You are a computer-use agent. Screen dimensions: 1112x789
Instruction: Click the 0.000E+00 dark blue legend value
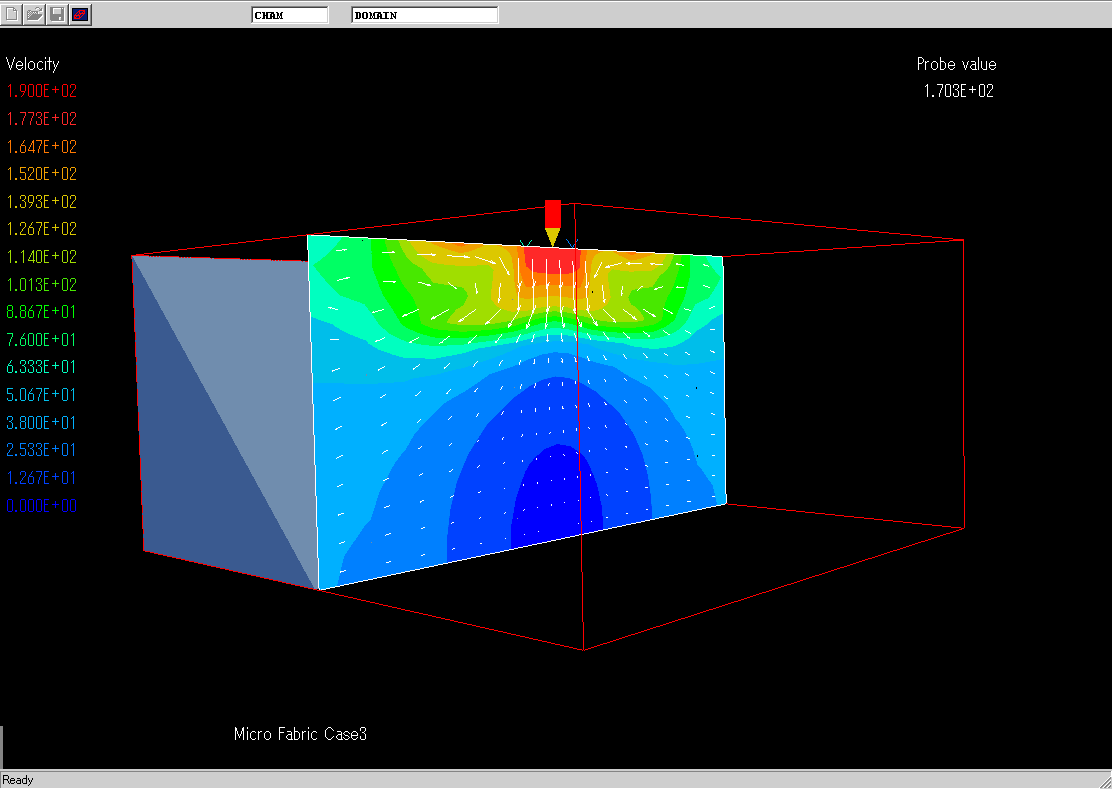(42, 506)
